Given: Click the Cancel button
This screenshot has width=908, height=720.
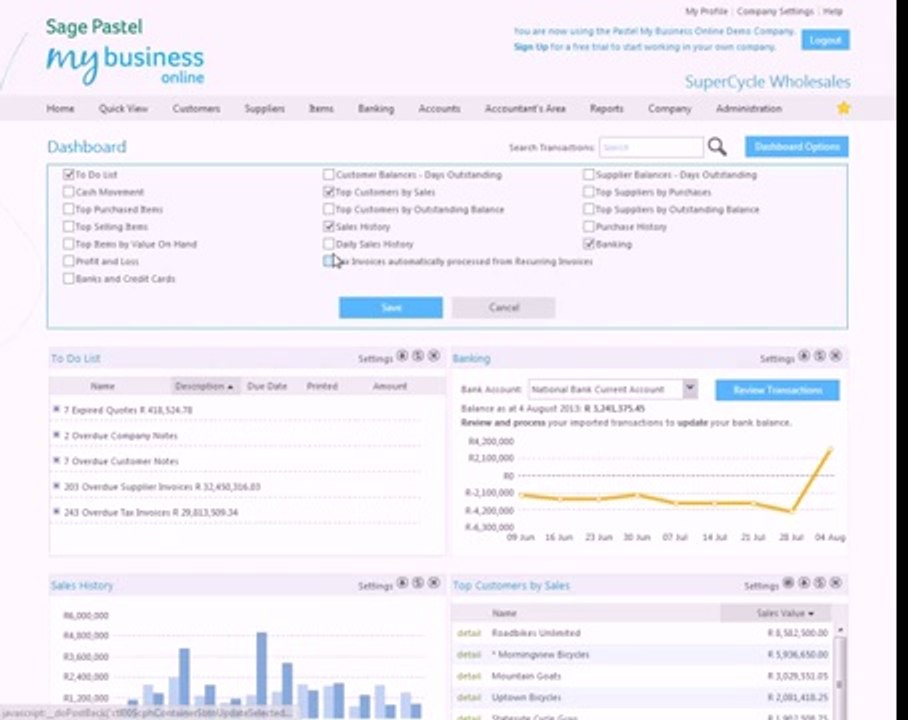Looking at the screenshot, I should tap(503, 308).
